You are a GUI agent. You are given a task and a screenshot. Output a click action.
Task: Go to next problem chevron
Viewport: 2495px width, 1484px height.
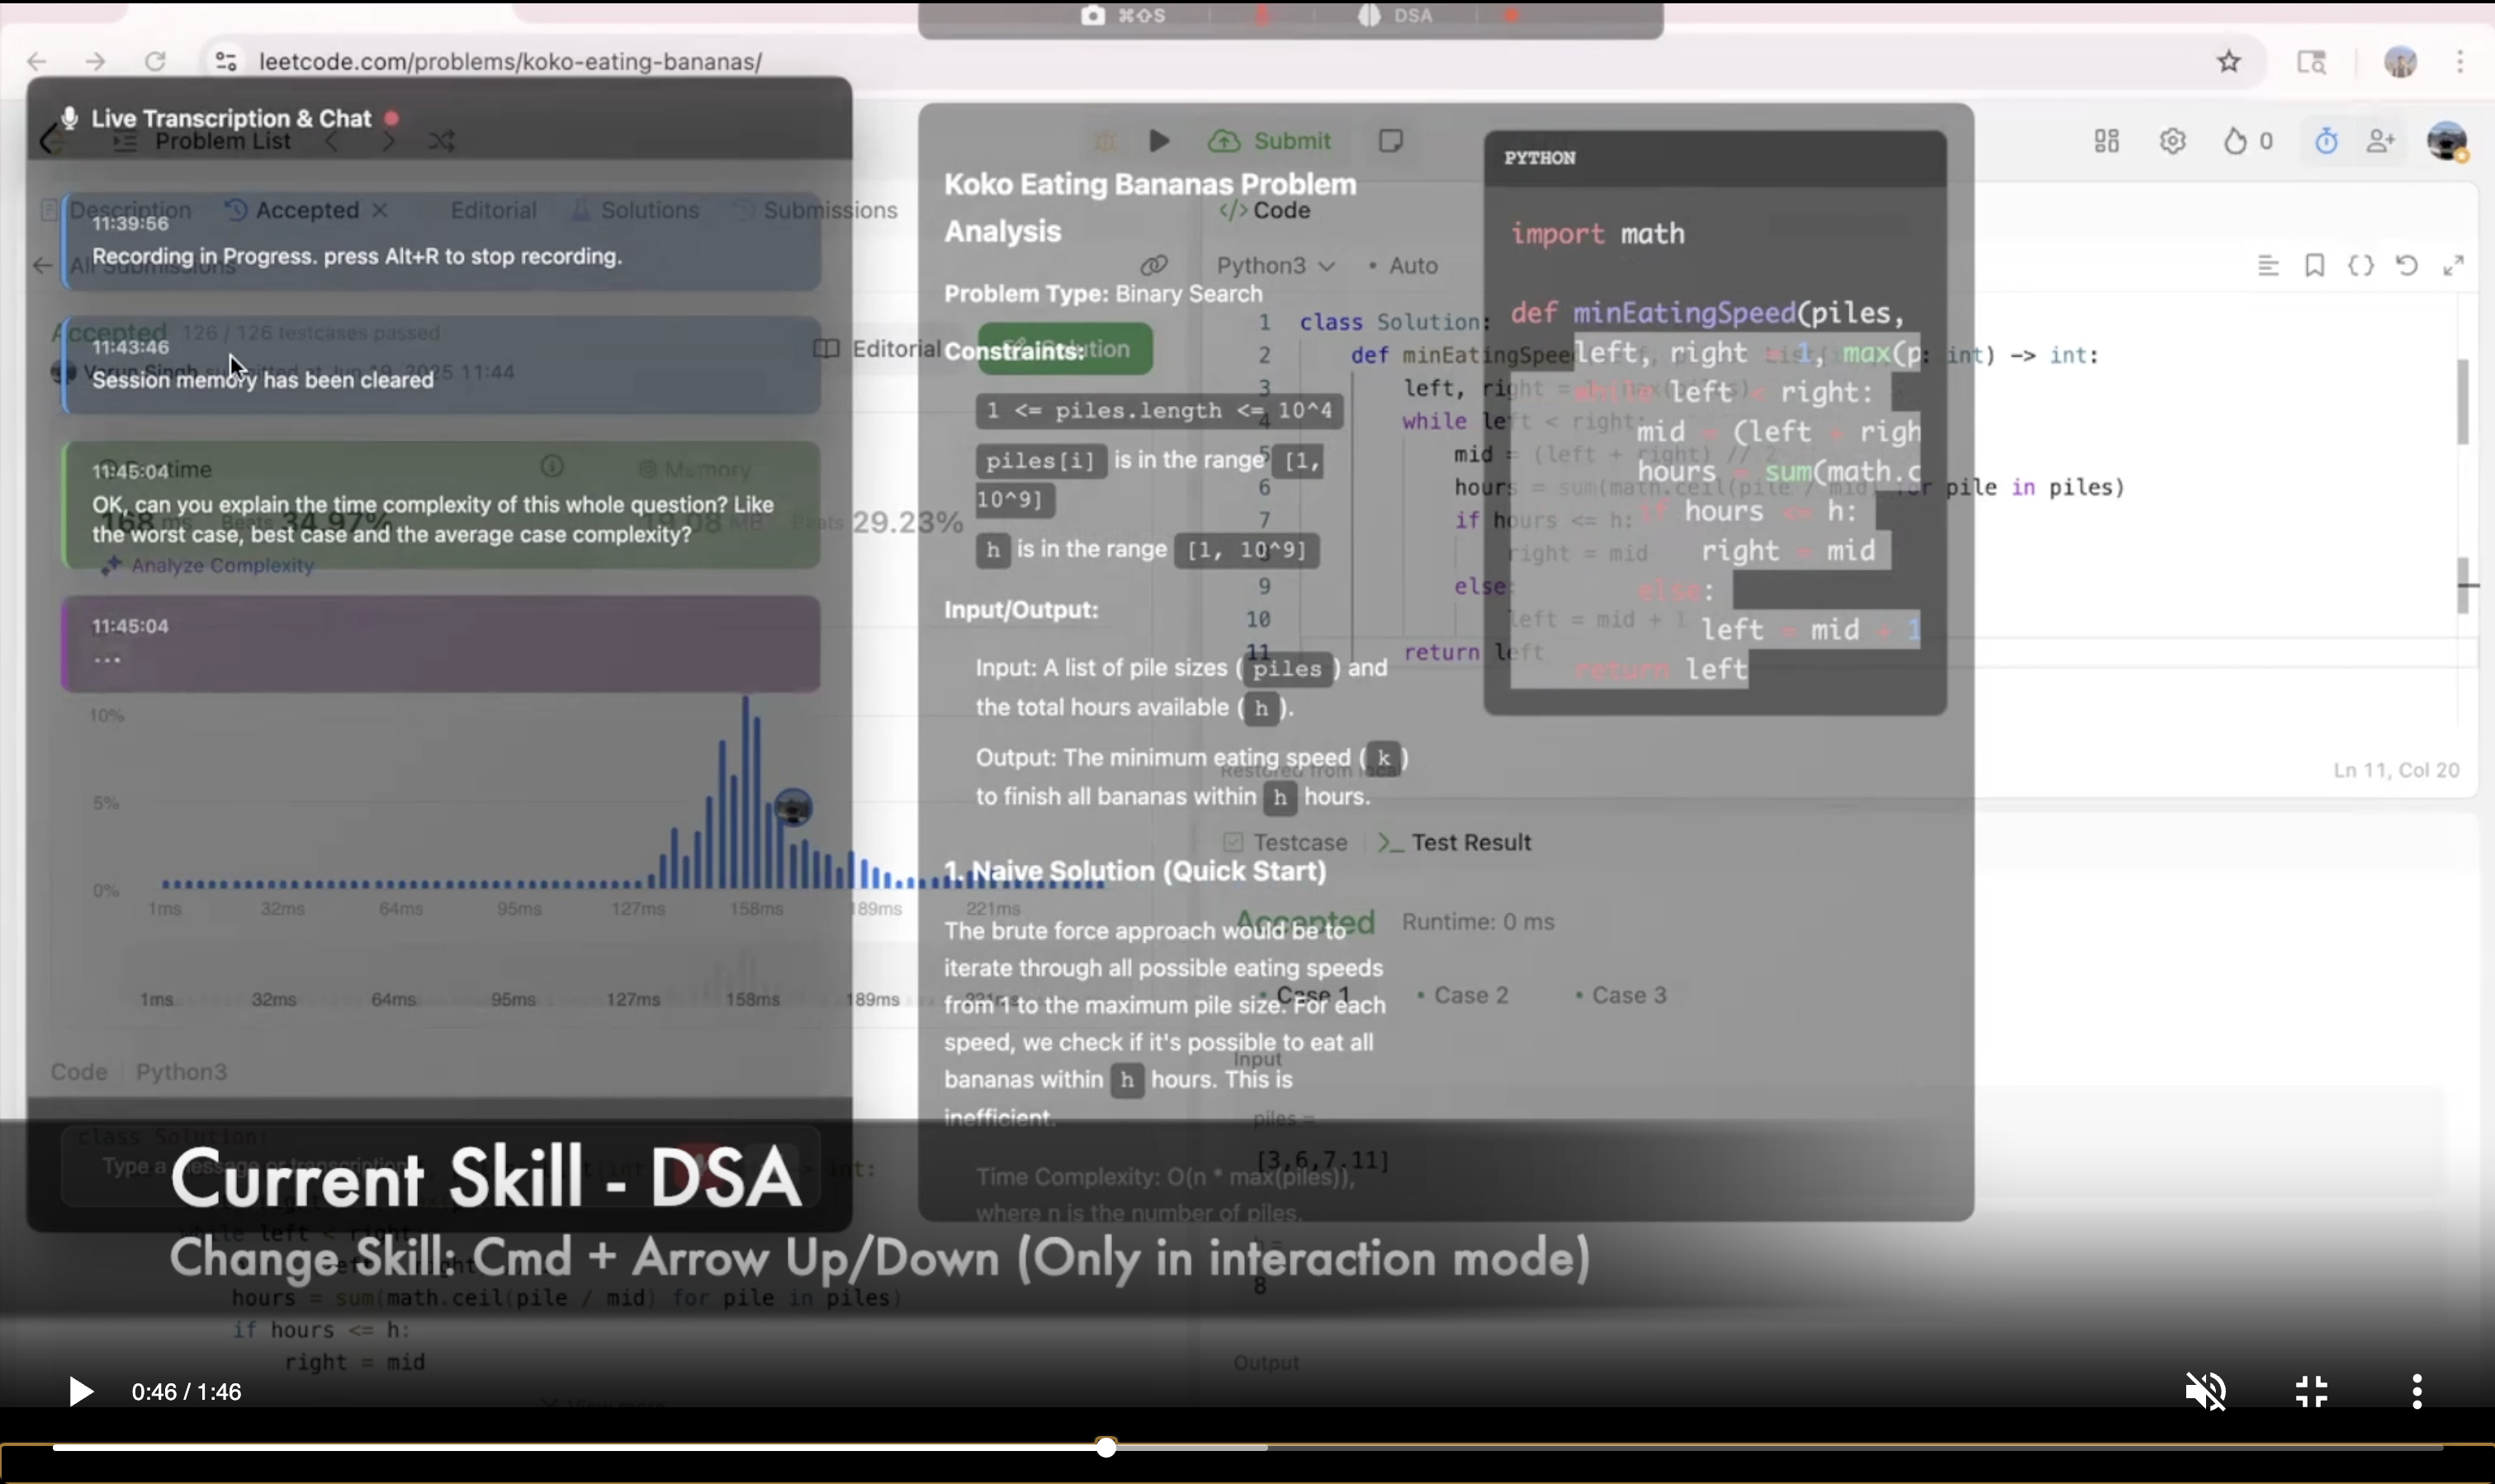pos(389,141)
